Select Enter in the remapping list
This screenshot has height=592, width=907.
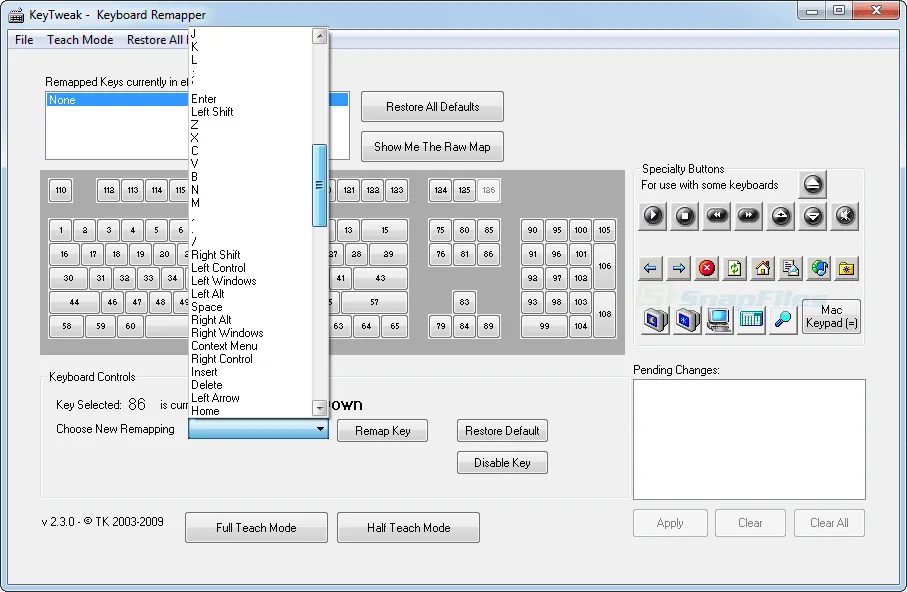tap(251, 99)
